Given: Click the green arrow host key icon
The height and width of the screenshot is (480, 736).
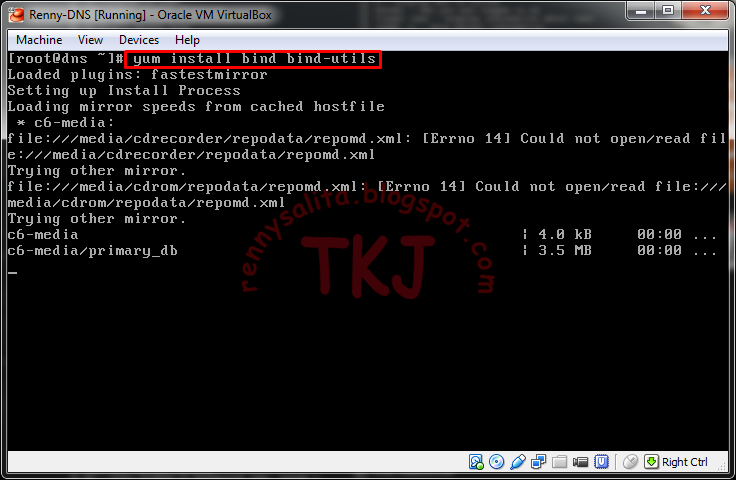Looking at the screenshot, I should click(651, 462).
